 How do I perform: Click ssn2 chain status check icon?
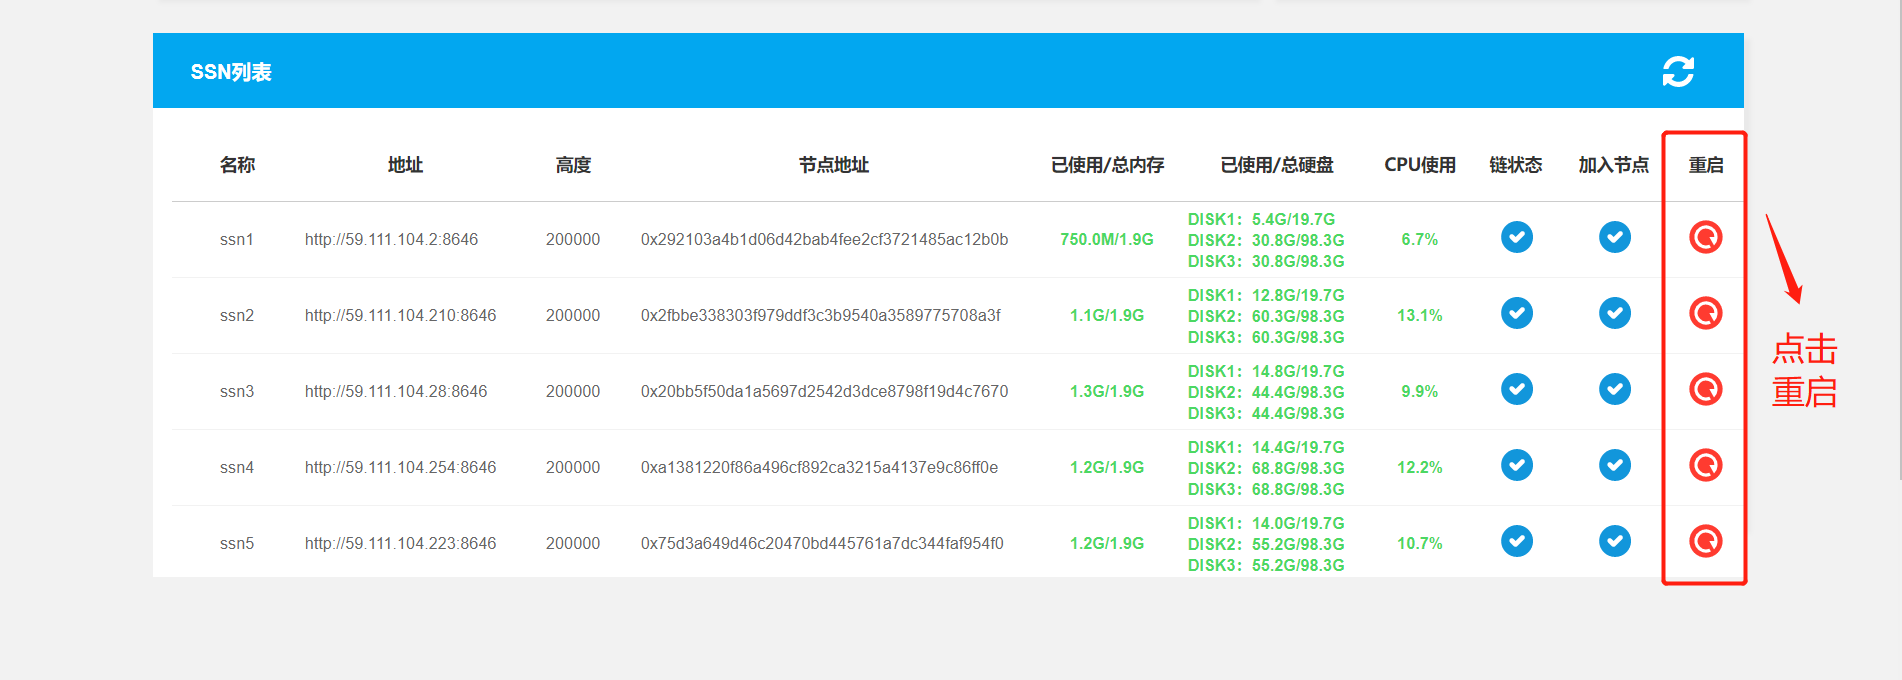[x=1516, y=313]
